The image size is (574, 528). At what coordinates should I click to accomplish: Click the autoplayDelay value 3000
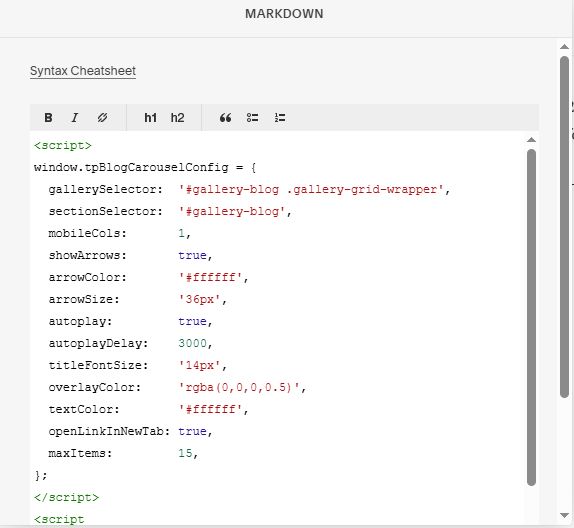[193, 343]
